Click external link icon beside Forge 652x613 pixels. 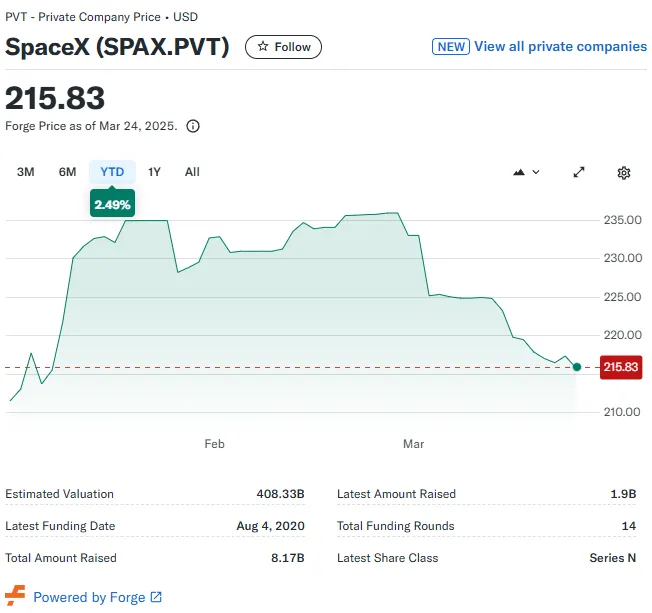point(156,597)
